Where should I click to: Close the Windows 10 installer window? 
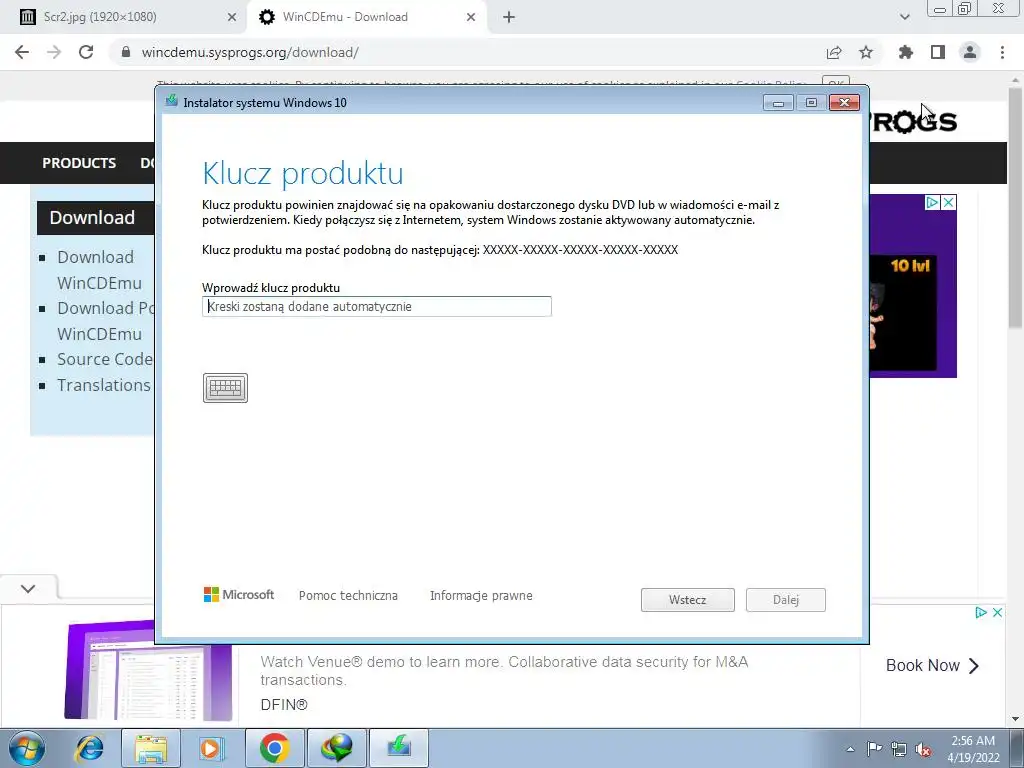coord(844,103)
